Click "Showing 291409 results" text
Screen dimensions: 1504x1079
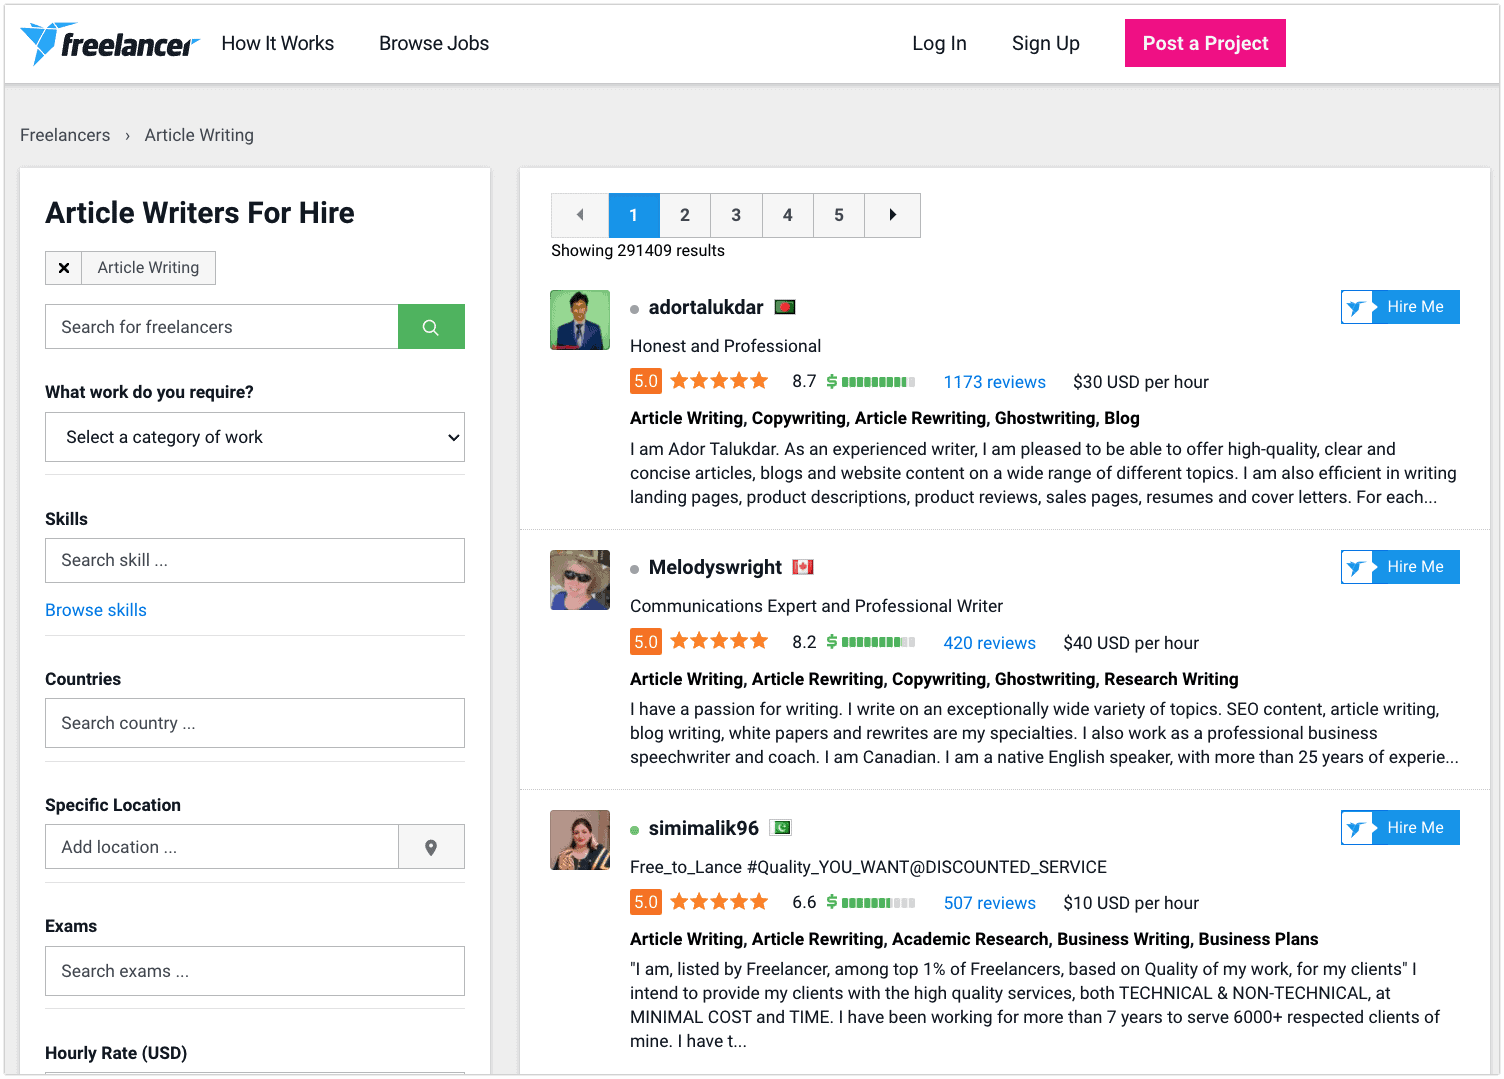click(x=638, y=251)
